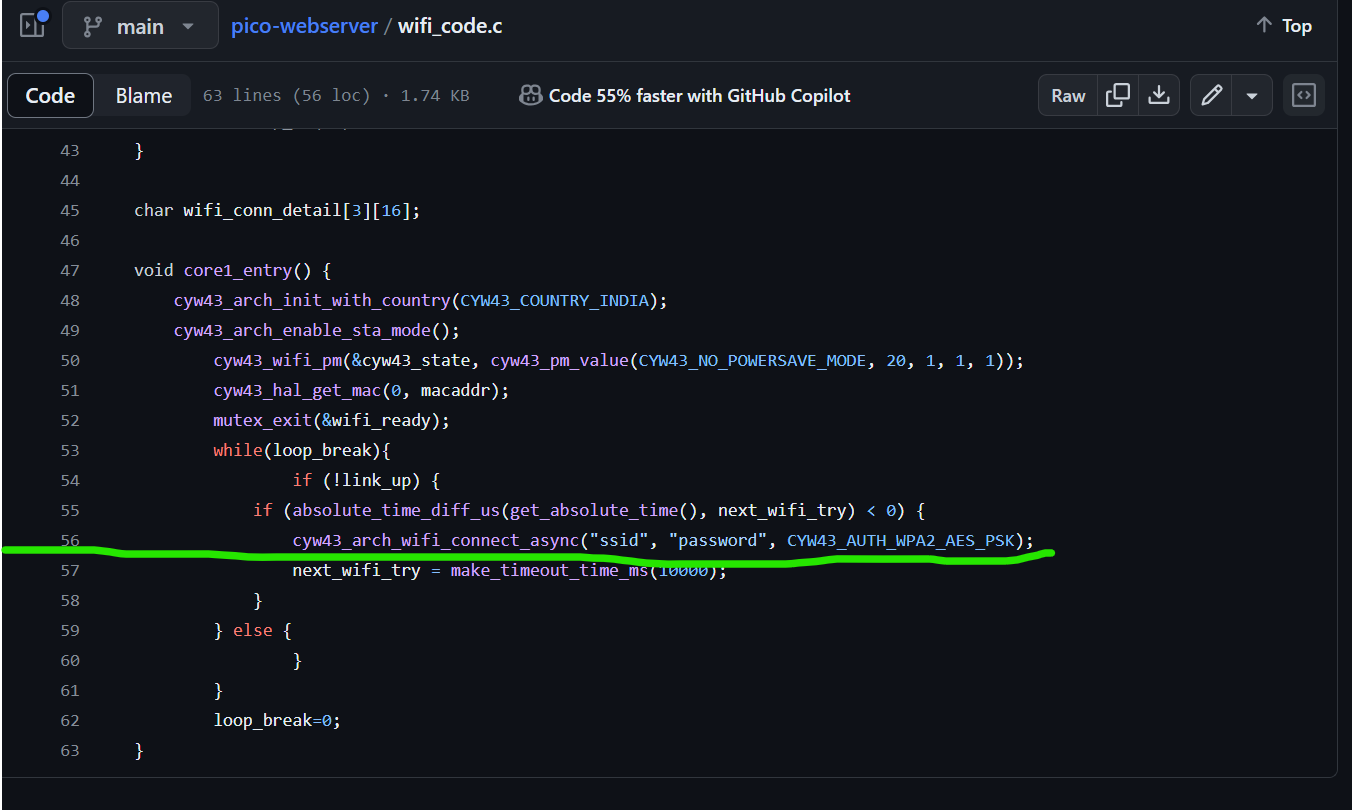Open symbols panel via code symbol icon

pos(1304,95)
